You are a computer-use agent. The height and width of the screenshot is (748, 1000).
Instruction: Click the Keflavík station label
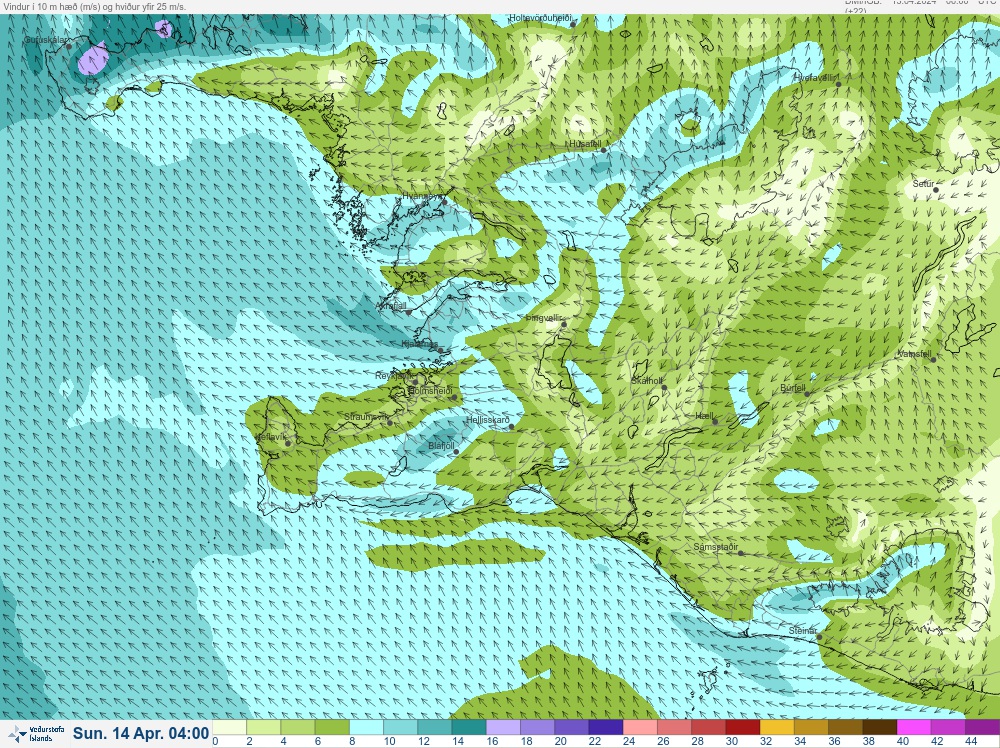point(270,437)
